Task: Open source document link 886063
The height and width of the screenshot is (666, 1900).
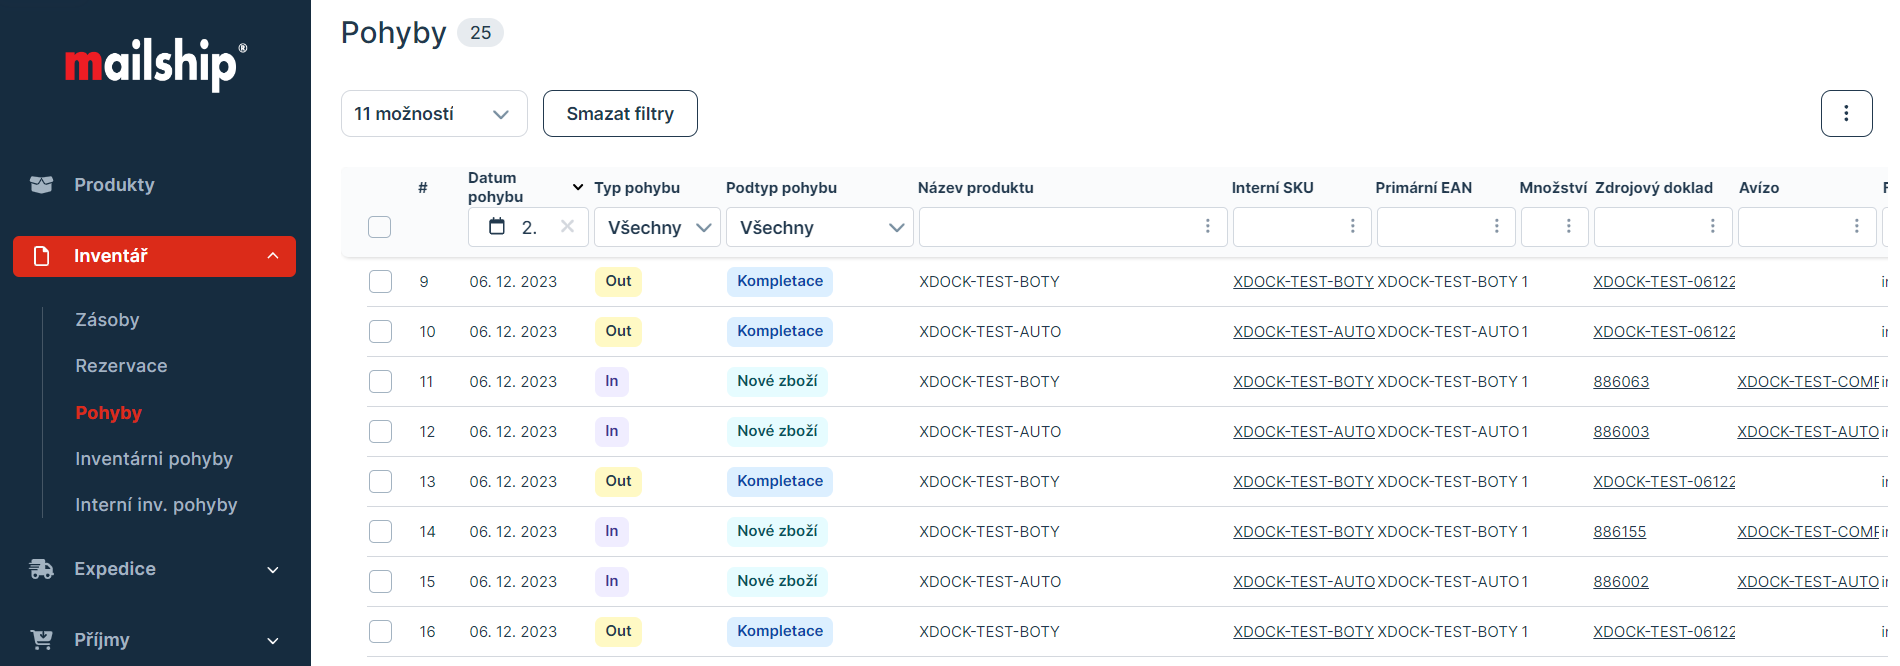Action: click(x=1621, y=382)
